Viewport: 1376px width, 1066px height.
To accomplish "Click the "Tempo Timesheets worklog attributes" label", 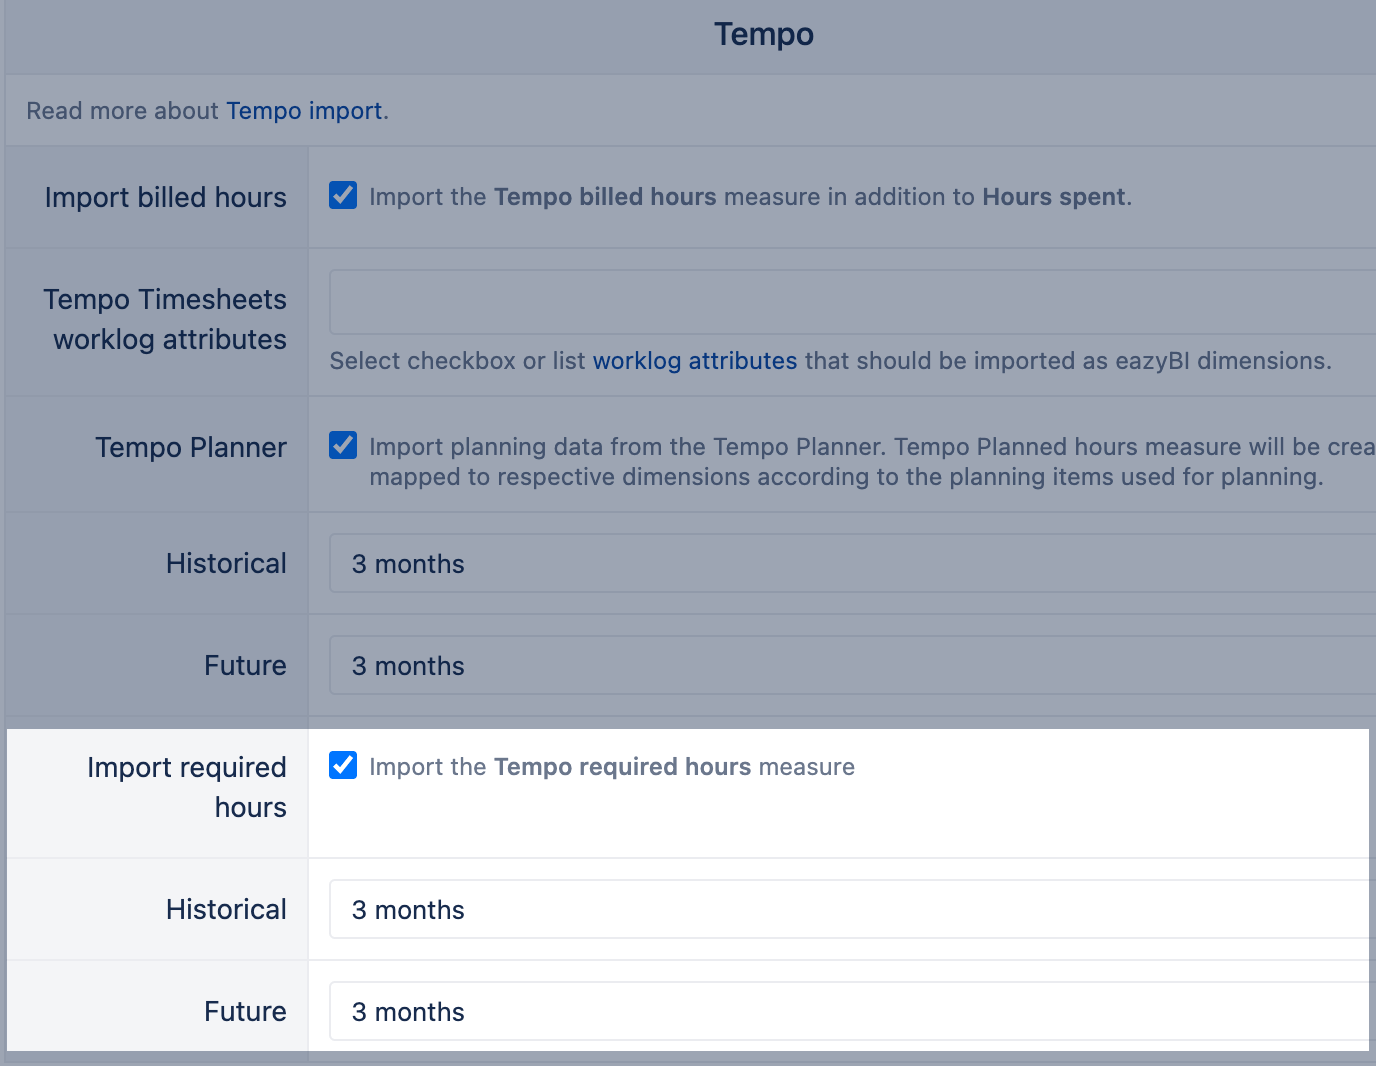I will [x=165, y=319].
